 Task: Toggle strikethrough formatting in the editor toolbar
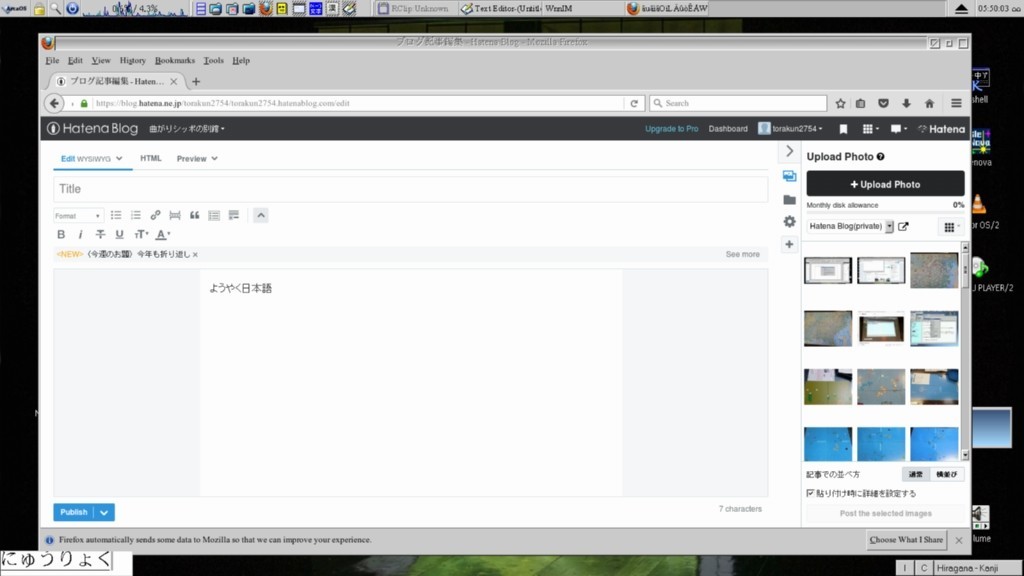point(100,234)
